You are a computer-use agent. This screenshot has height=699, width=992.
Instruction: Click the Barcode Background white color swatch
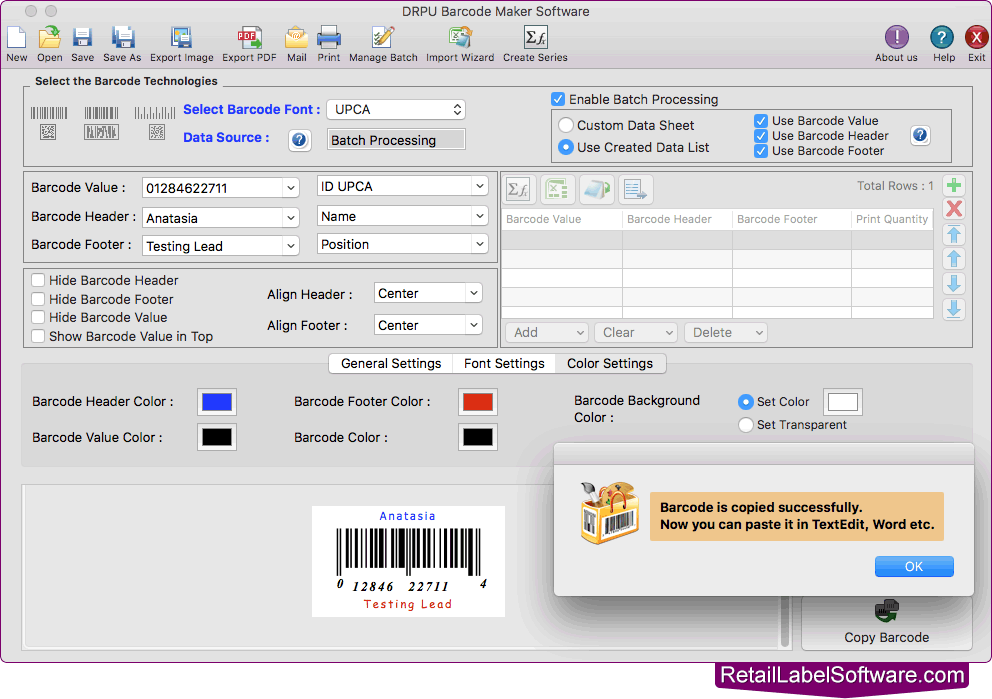click(x=843, y=402)
